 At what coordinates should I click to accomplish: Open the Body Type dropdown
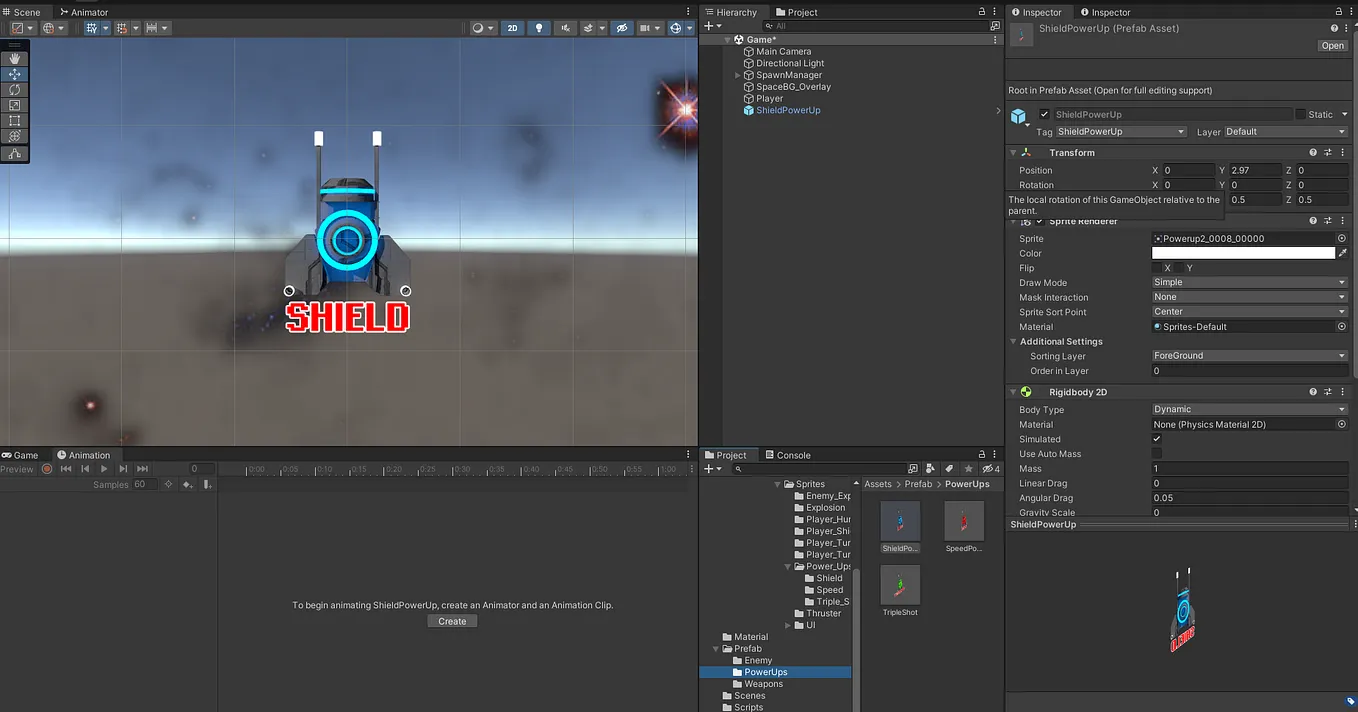pyautogui.click(x=1248, y=409)
